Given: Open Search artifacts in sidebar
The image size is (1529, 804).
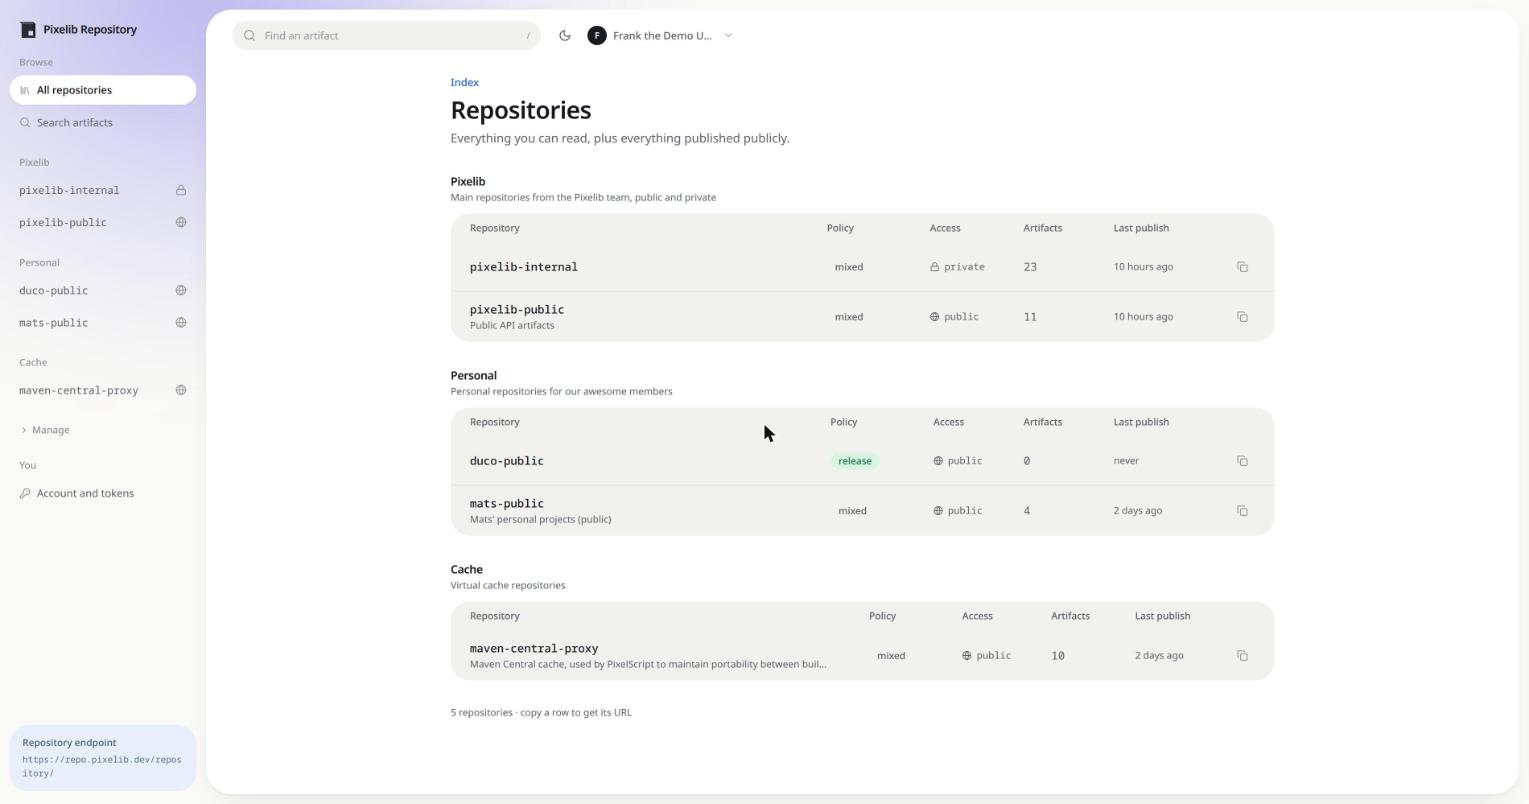Looking at the screenshot, I should (x=103, y=122).
